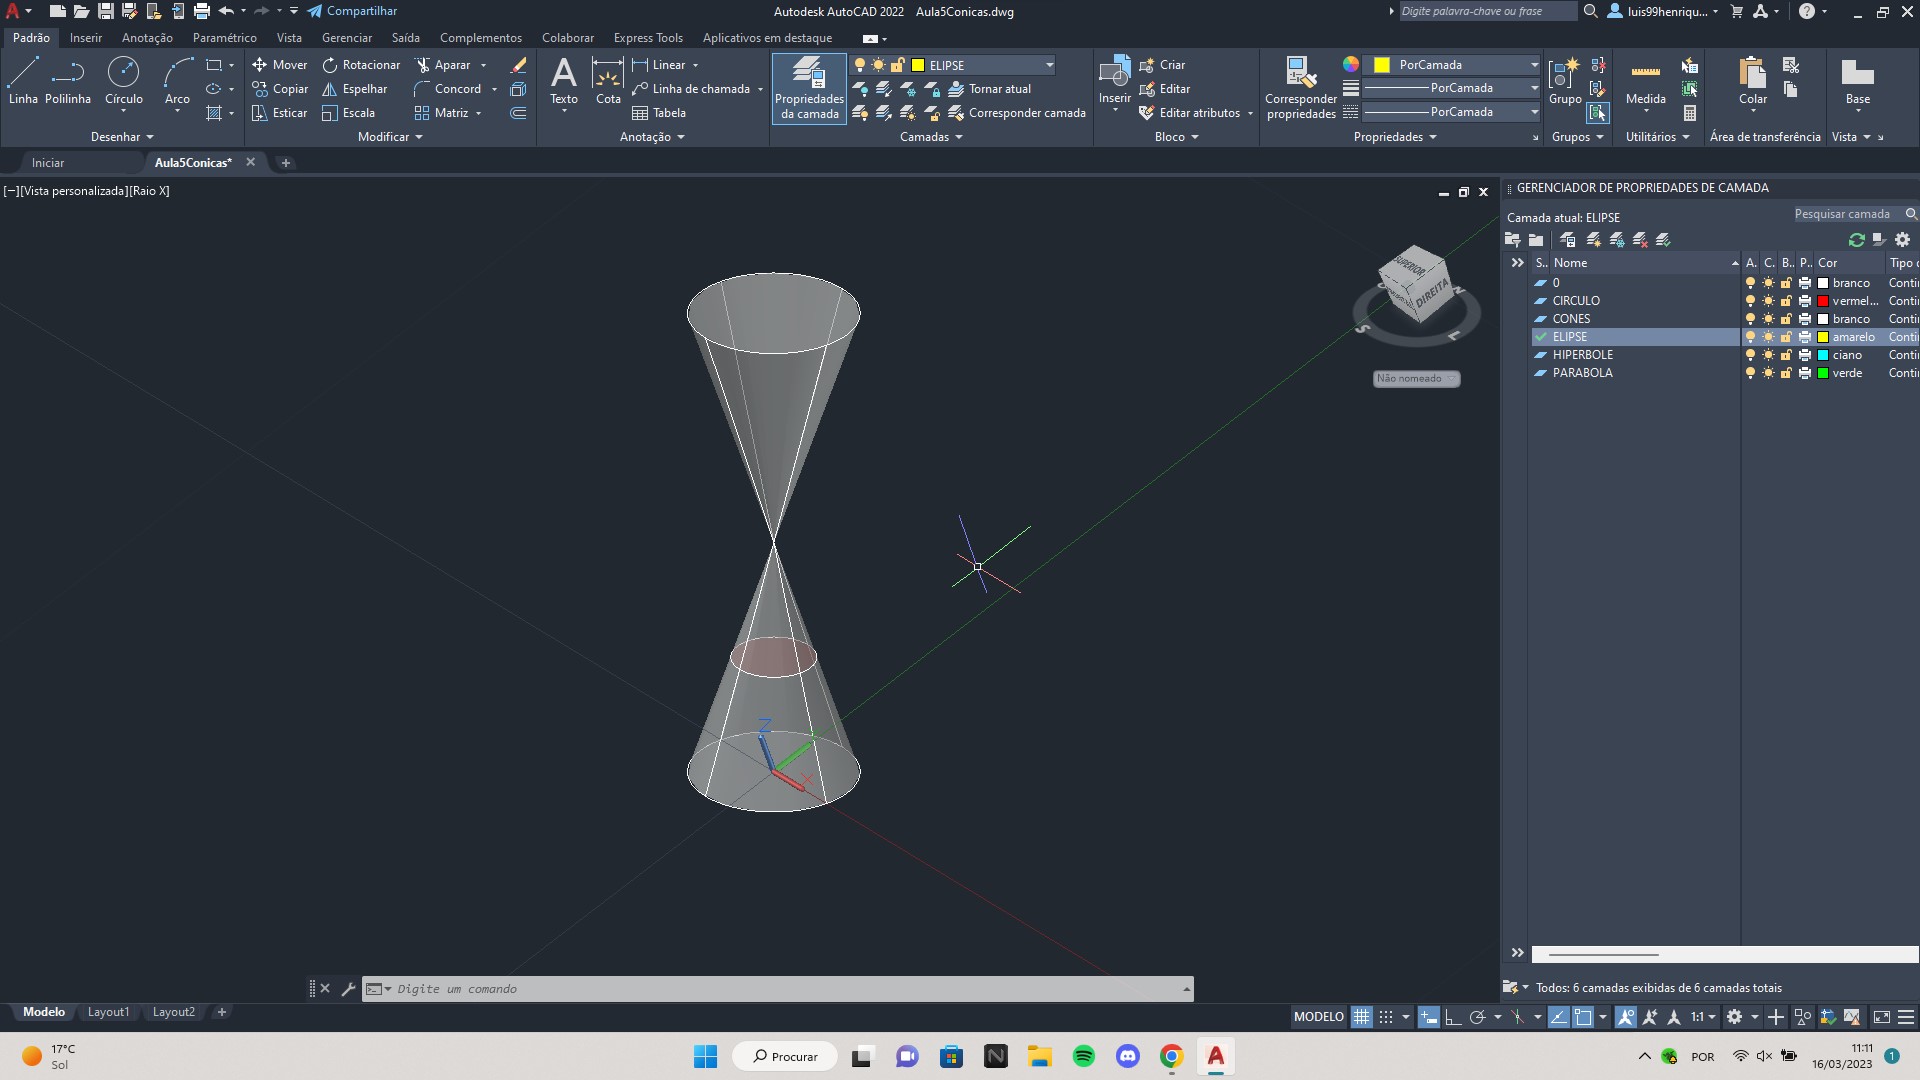Open the ELIPSE layer dropdown
The image size is (1920, 1080).
(x=1050, y=65)
